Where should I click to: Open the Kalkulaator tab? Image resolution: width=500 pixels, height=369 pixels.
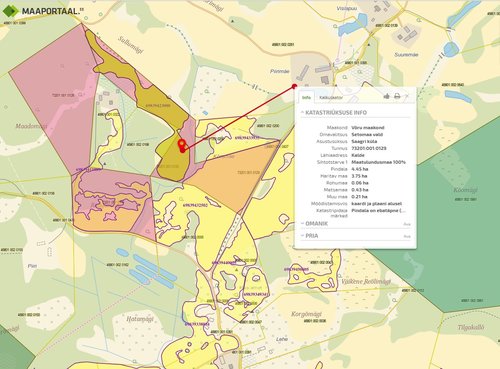[x=331, y=98]
